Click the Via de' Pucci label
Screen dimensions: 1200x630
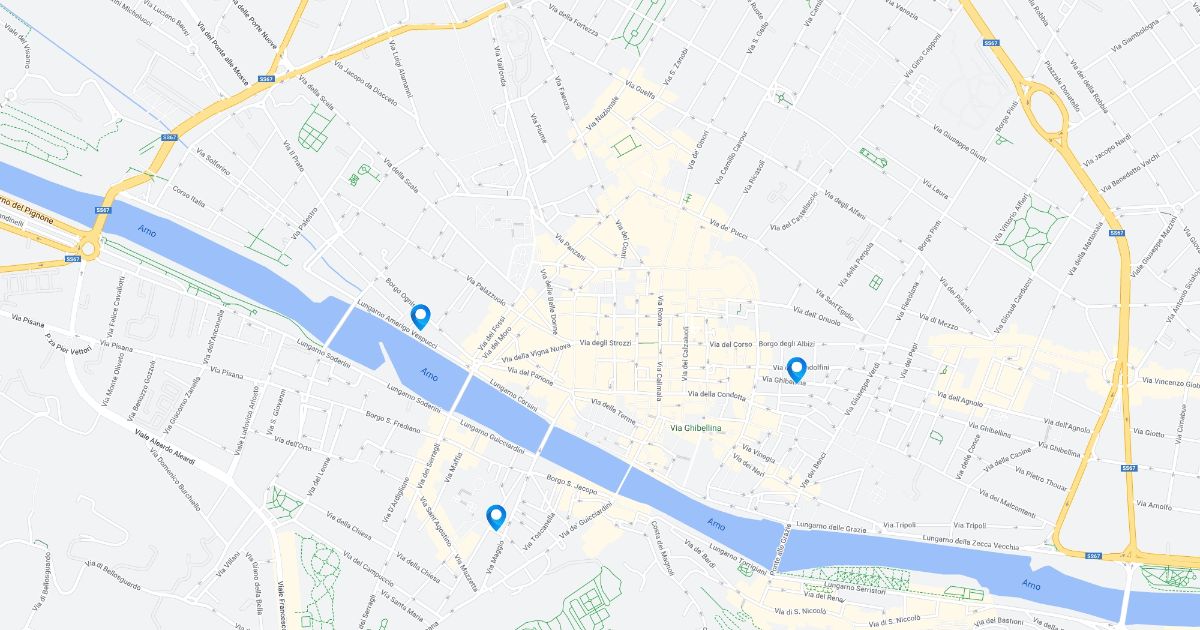tap(728, 229)
